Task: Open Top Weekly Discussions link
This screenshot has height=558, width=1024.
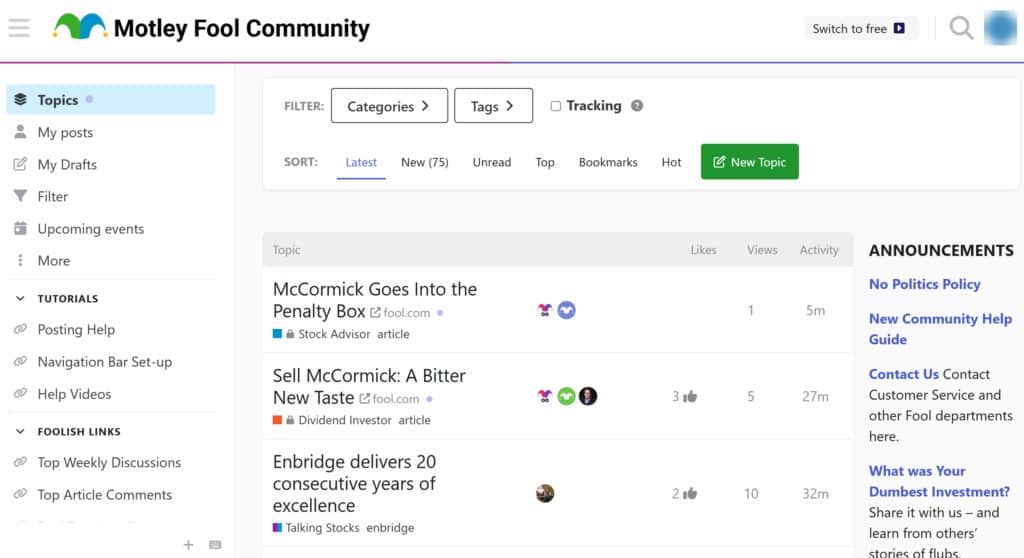Action: (109, 463)
